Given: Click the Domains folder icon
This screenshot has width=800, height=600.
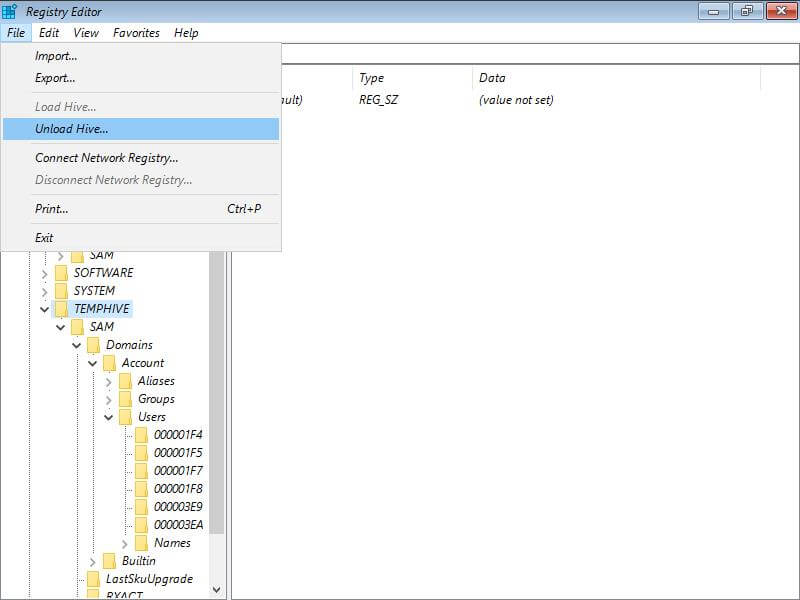Looking at the screenshot, I should click(x=93, y=345).
